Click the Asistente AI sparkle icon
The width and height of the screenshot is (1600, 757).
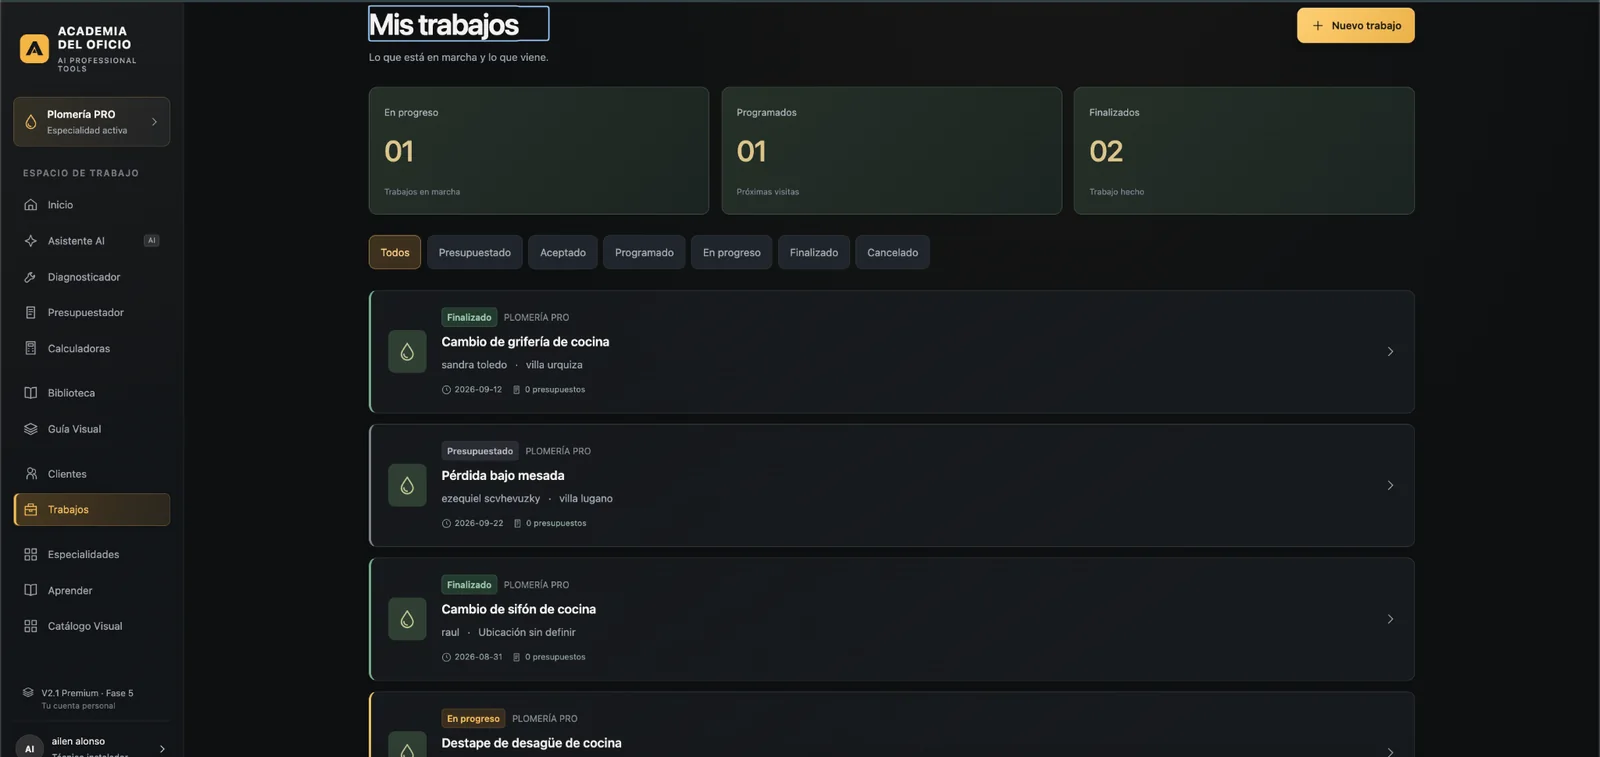pos(31,241)
